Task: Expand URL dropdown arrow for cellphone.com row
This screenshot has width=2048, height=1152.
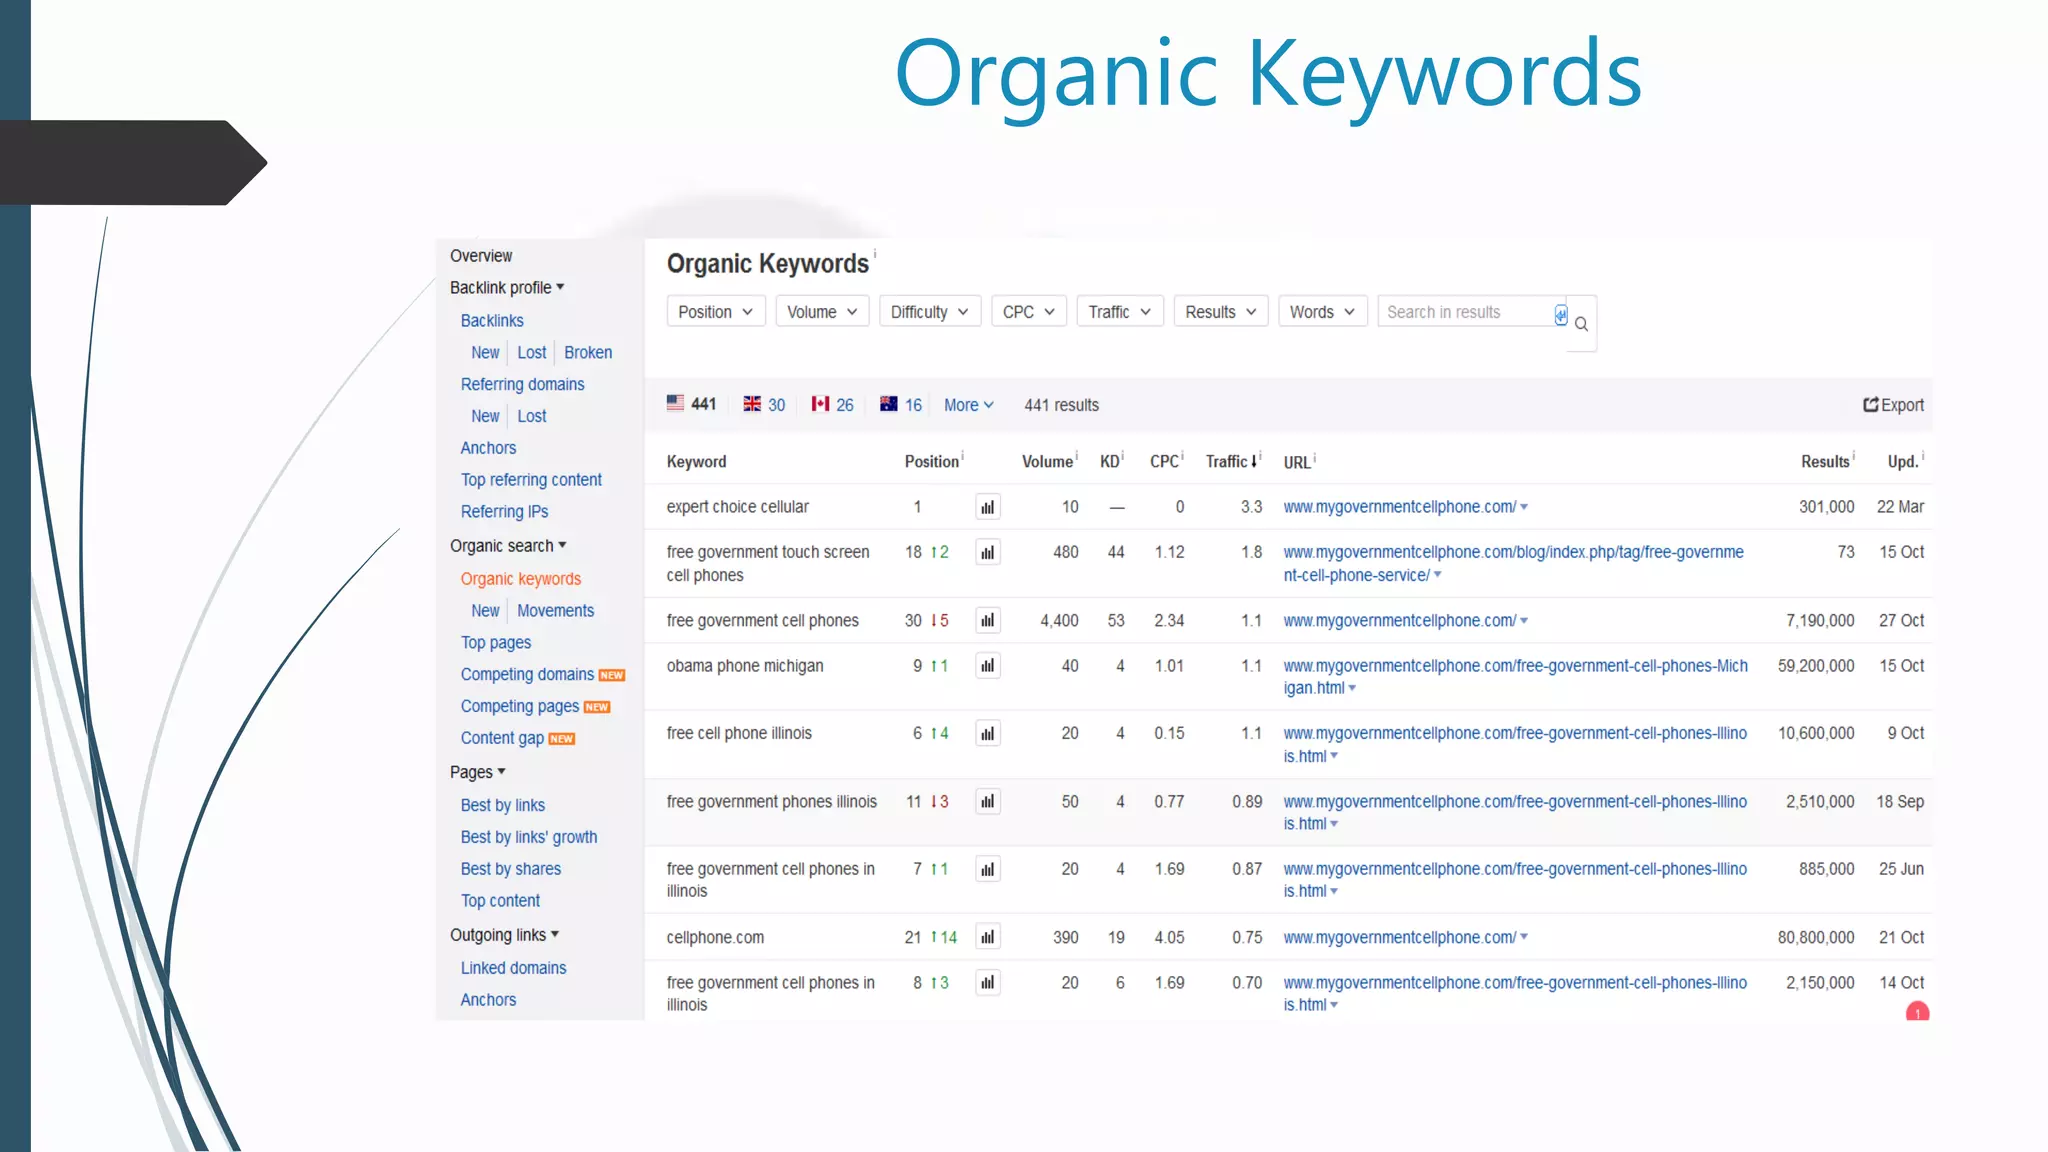Action: coord(1524,938)
